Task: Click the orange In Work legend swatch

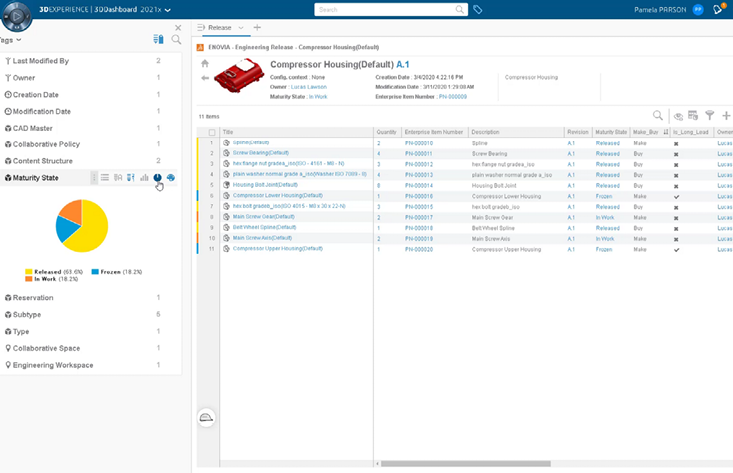Action: click(29, 279)
